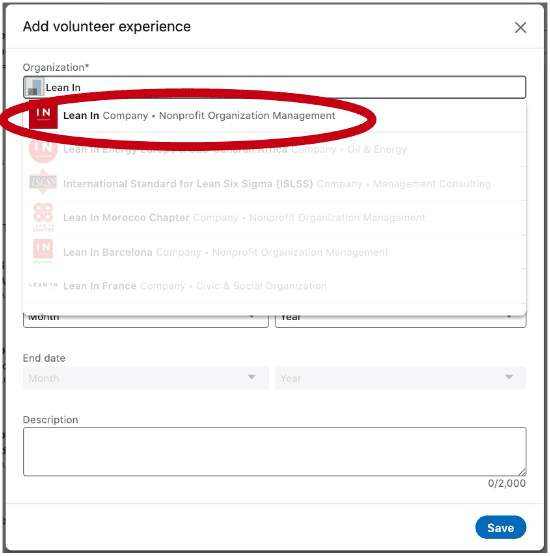The height and width of the screenshot is (556, 550).
Task: Choose International Standard for Lean Six Sigma suggestion
Action: 274,184
